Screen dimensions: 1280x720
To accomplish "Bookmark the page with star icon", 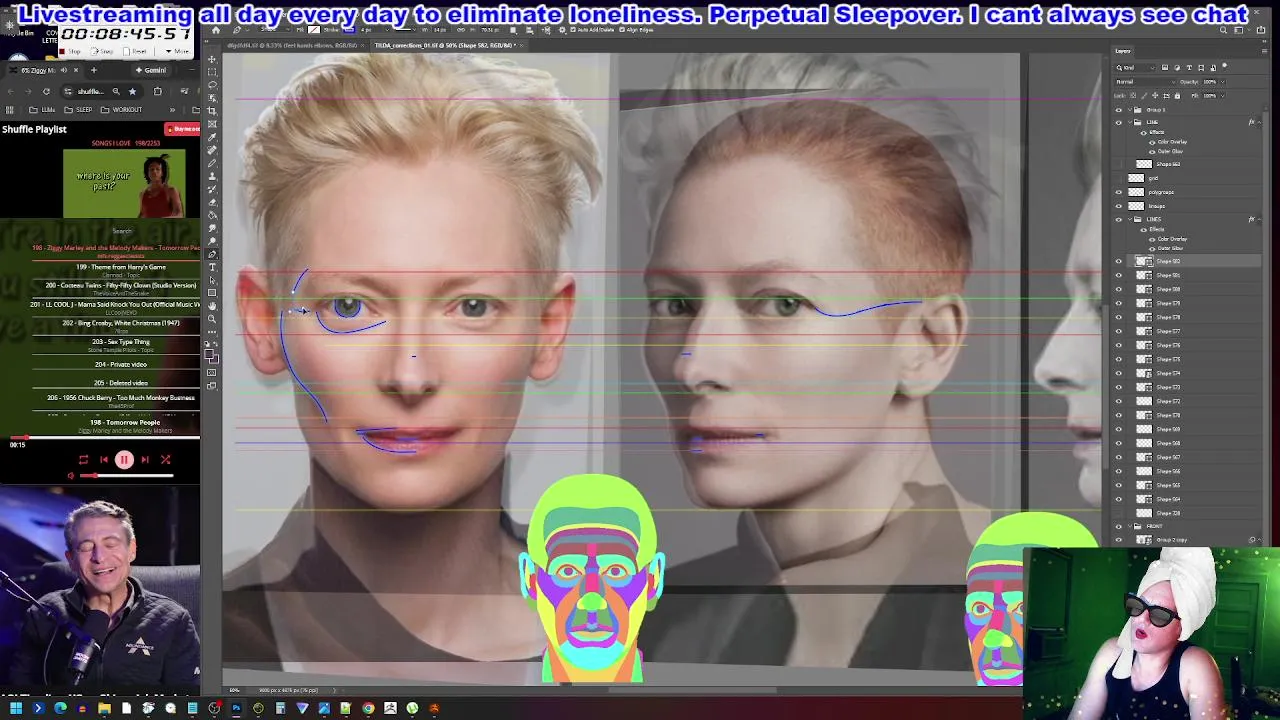I will coord(132,92).
